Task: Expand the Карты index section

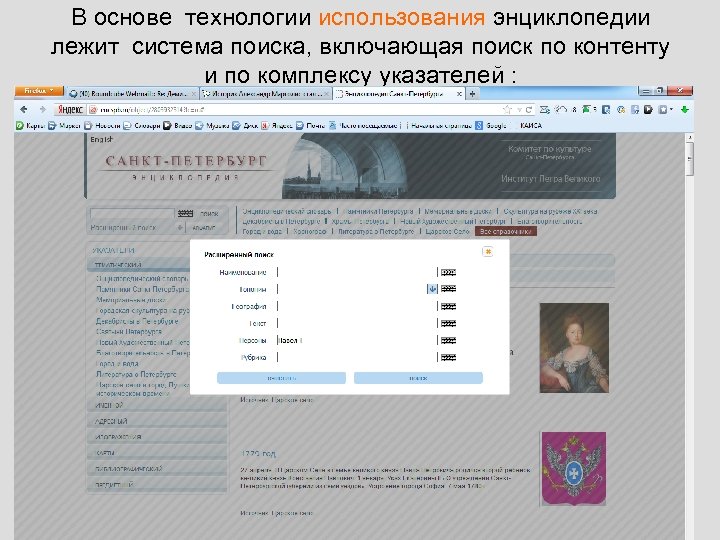Action: pyautogui.click(x=157, y=453)
